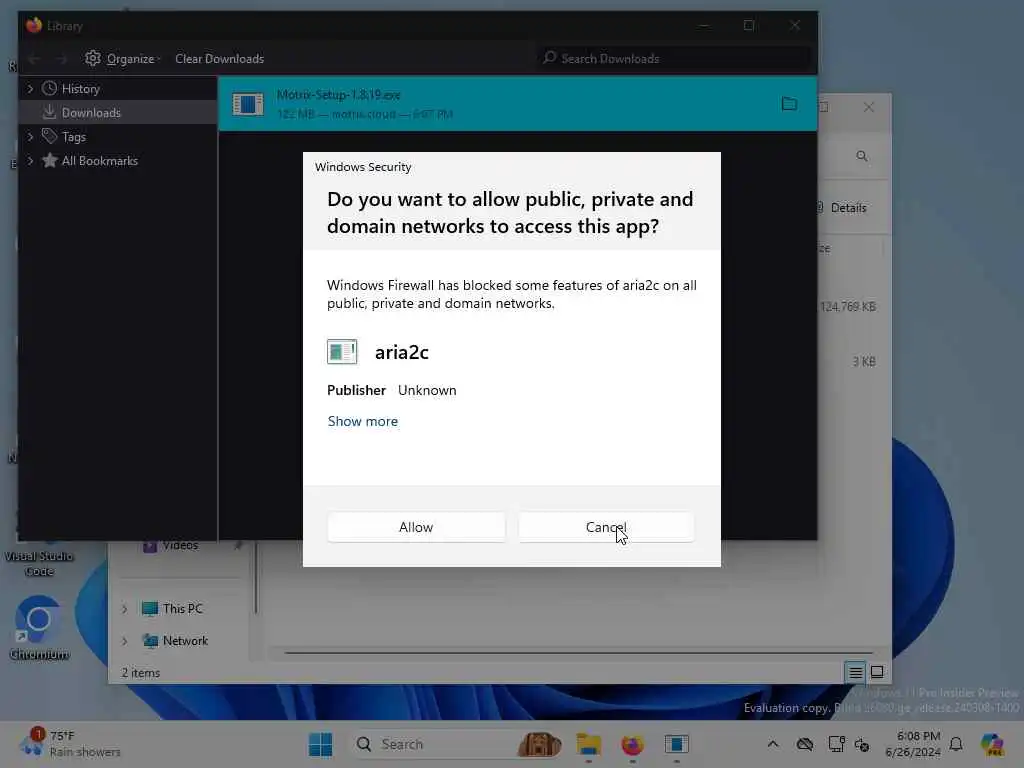This screenshot has width=1024, height=768.
Task: Click the aria2c app icon in dialog
Action: pos(342,352)
